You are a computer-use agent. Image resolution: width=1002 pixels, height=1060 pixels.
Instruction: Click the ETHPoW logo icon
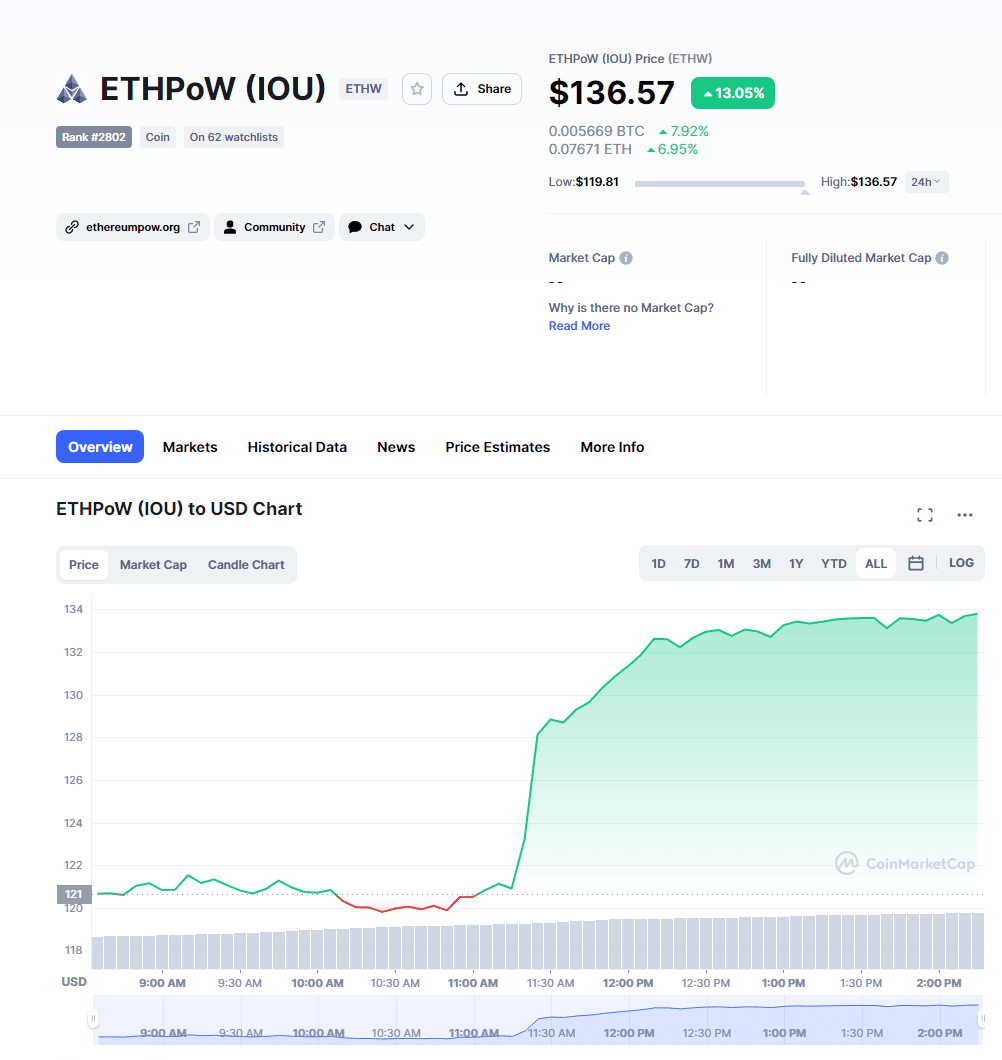pyautogui.click(x=71, y=89)
